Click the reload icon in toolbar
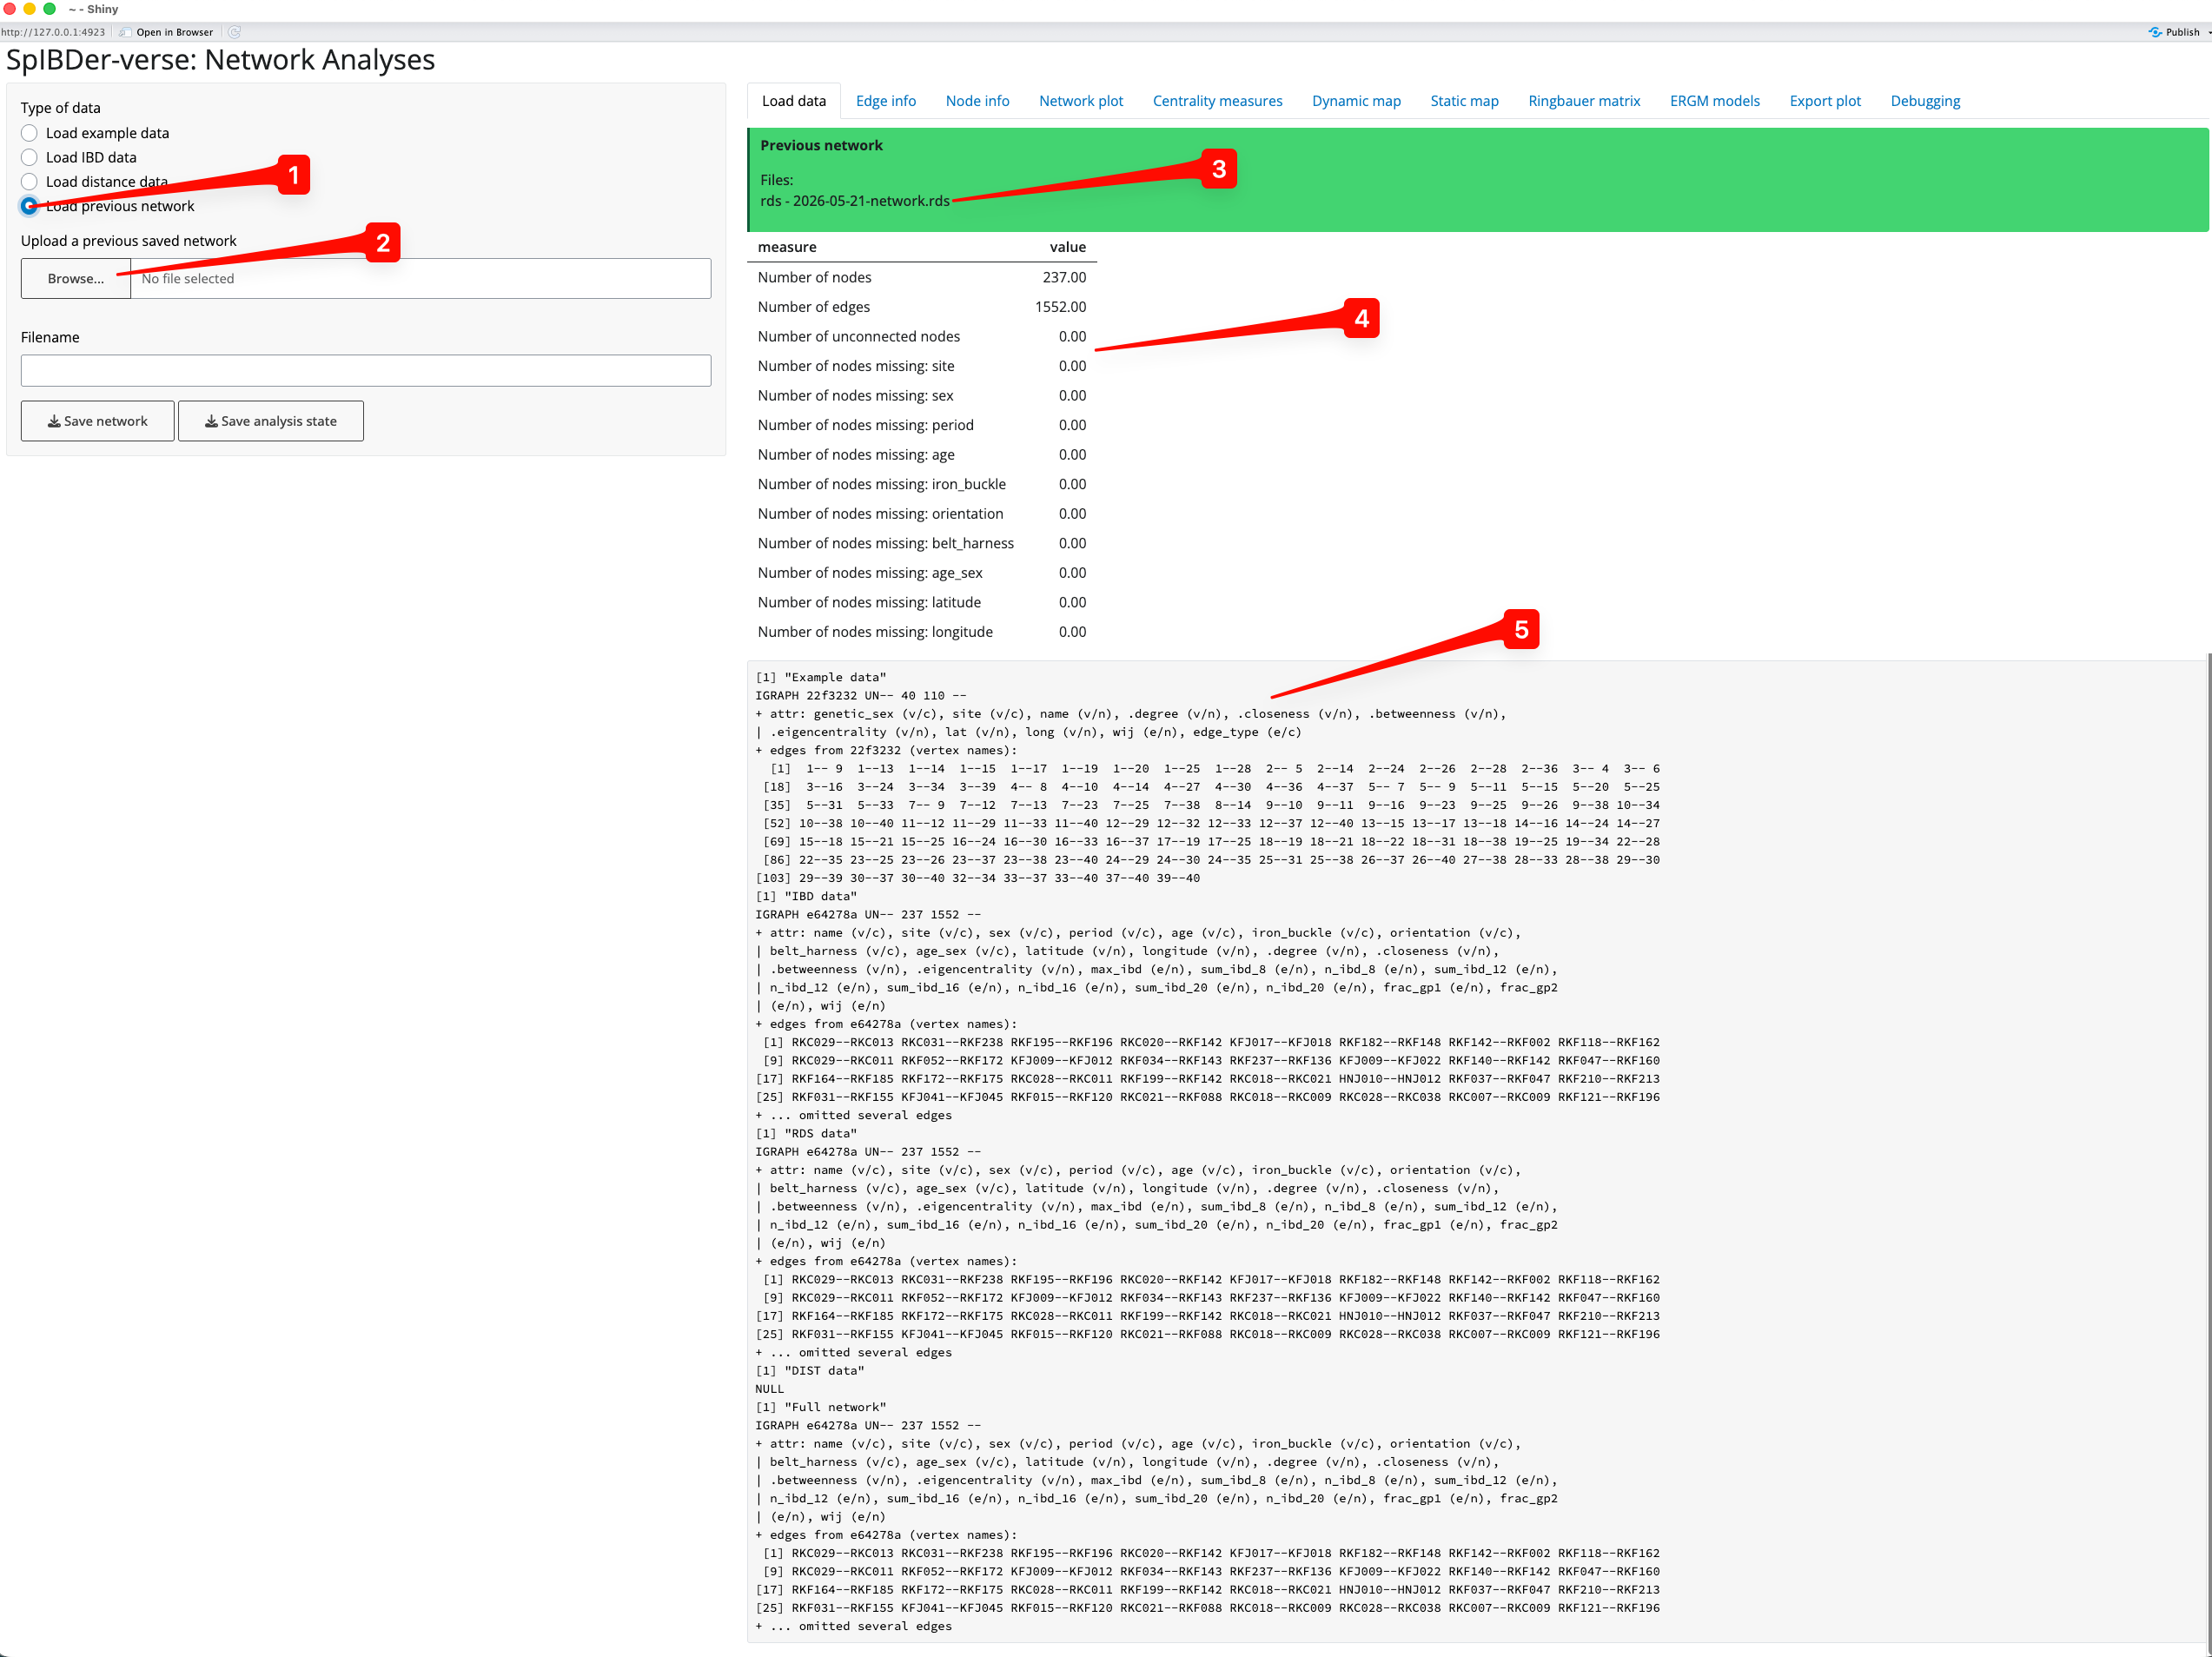Screen dimensions: 2212x1657 pos(234,32)
